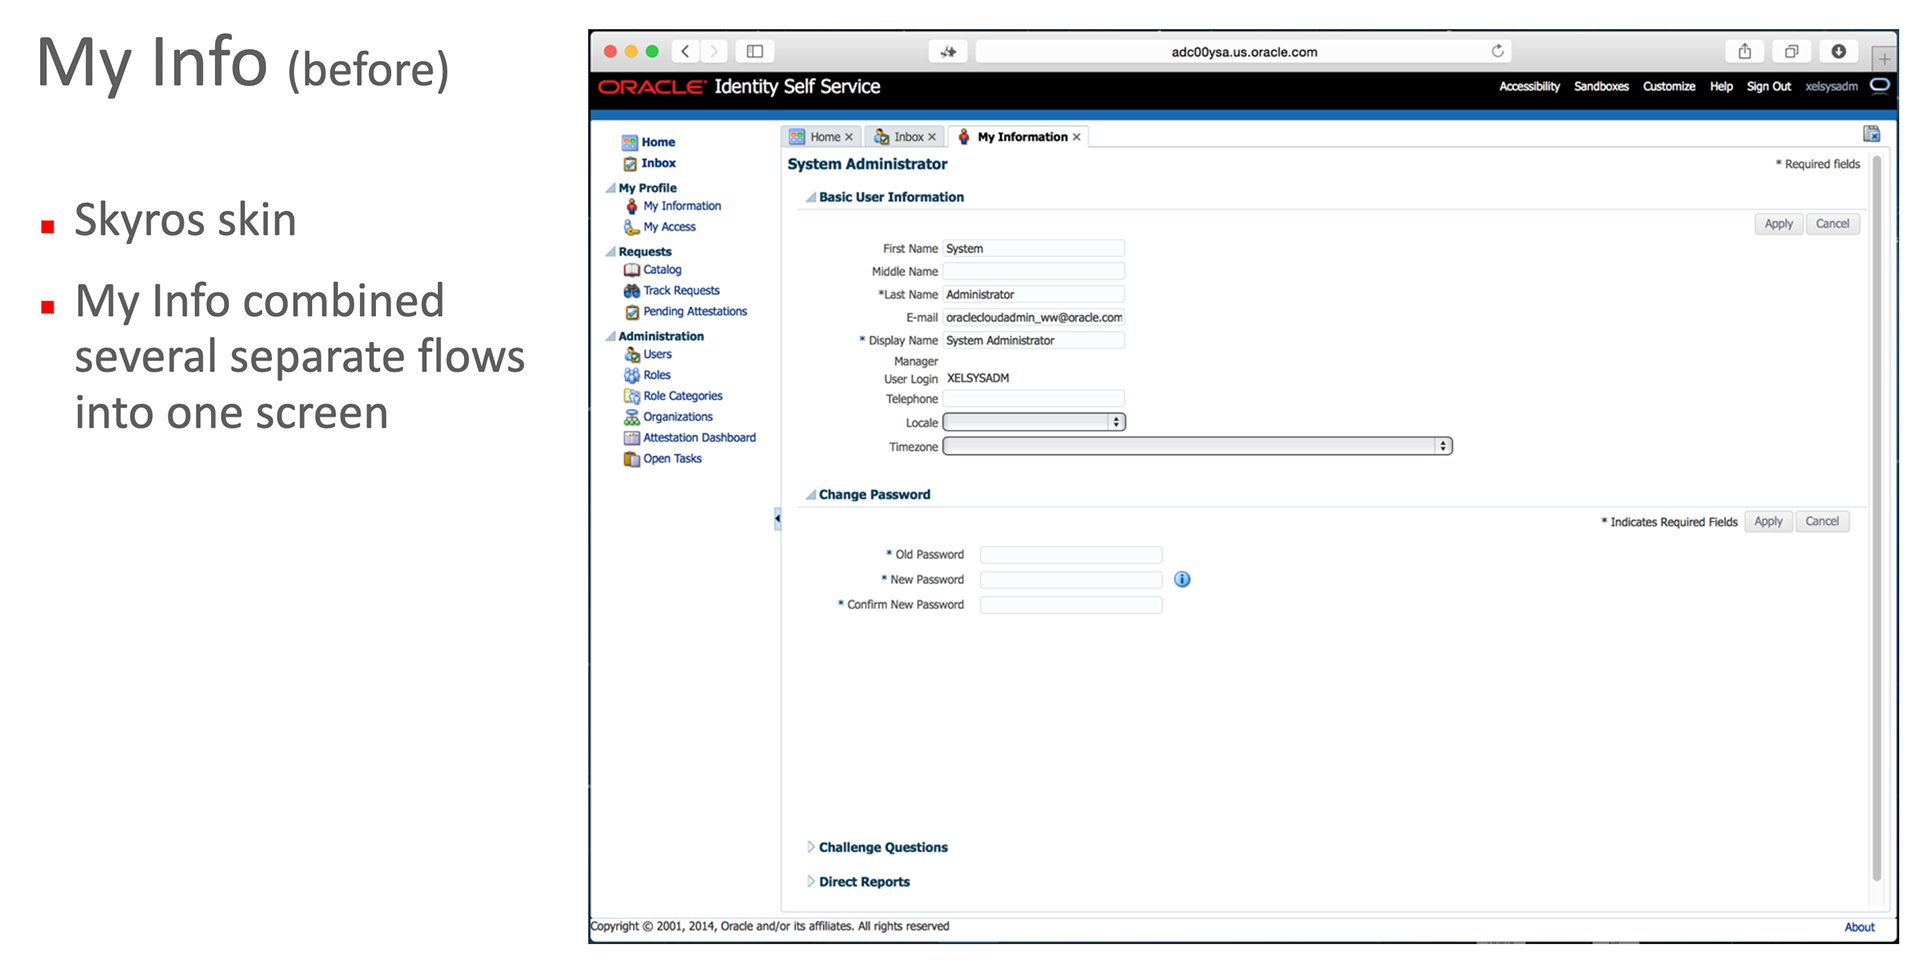Click the Safari back arrow
The image size is (1920, 960).
point(685,51)
